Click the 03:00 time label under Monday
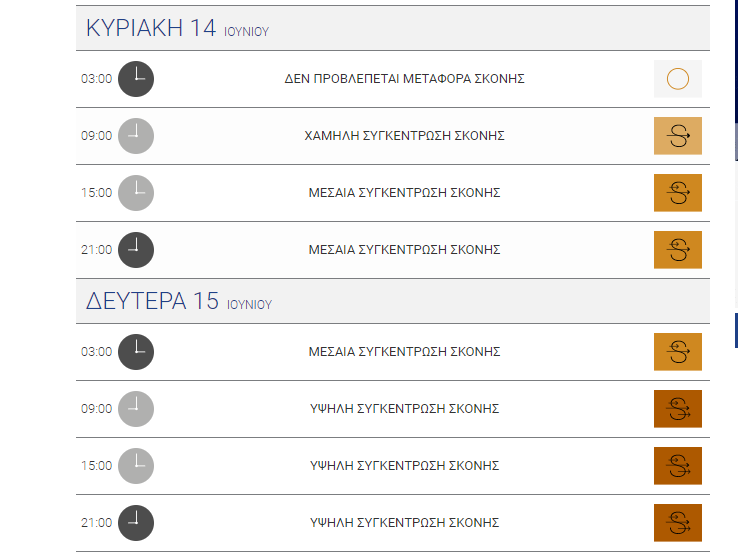The width and height of the screenshot is (738, 552). pos(96,352)
